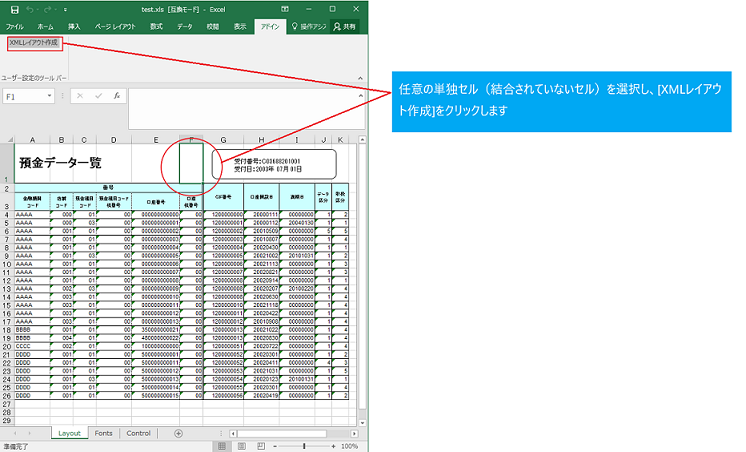Click the 100% zoom level indicator
Image resolution: width=746 pixels, height=452 pixels.
coord(349,446)
